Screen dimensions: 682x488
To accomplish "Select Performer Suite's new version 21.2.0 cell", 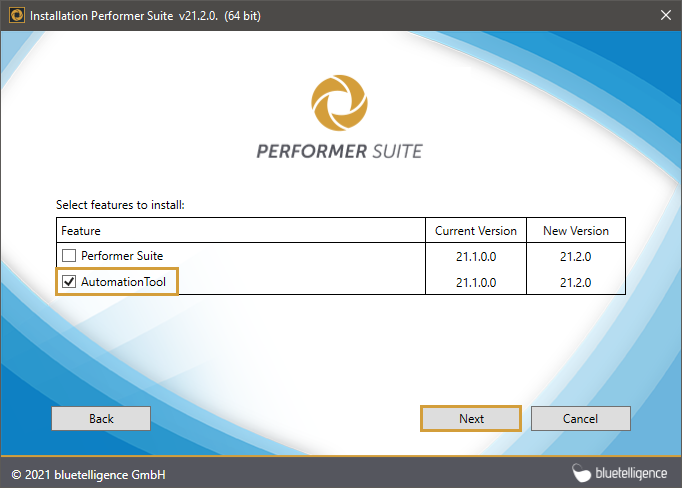I will coord(576,256).
